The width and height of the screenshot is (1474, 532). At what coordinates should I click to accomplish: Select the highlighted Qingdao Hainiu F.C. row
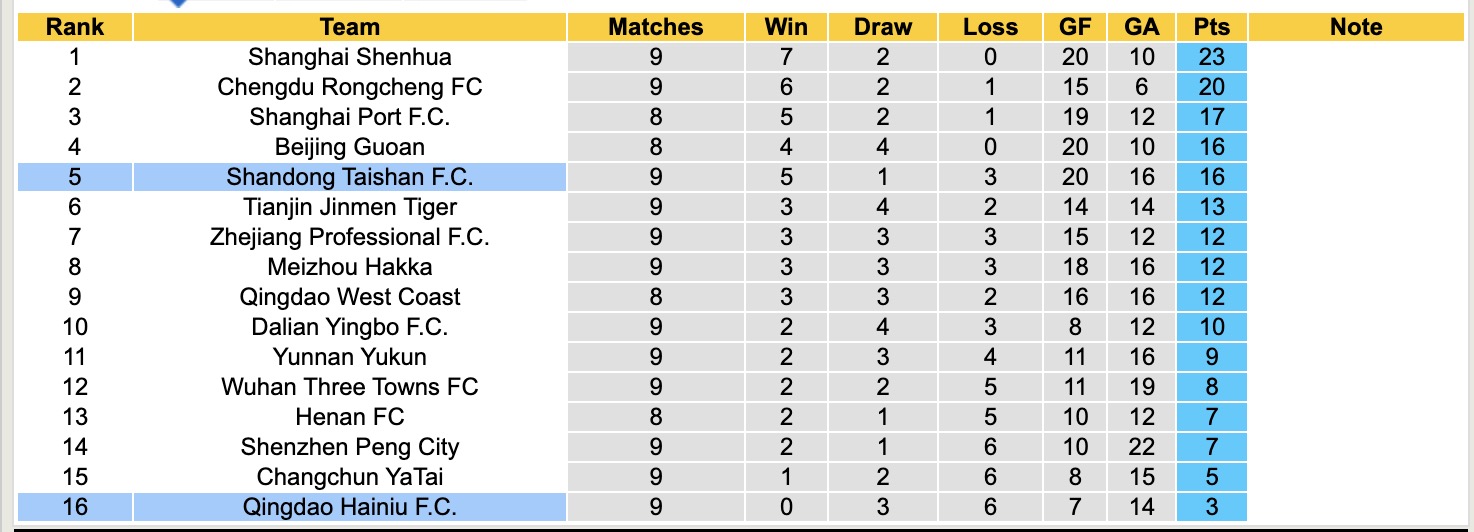[x=350, y=507]
